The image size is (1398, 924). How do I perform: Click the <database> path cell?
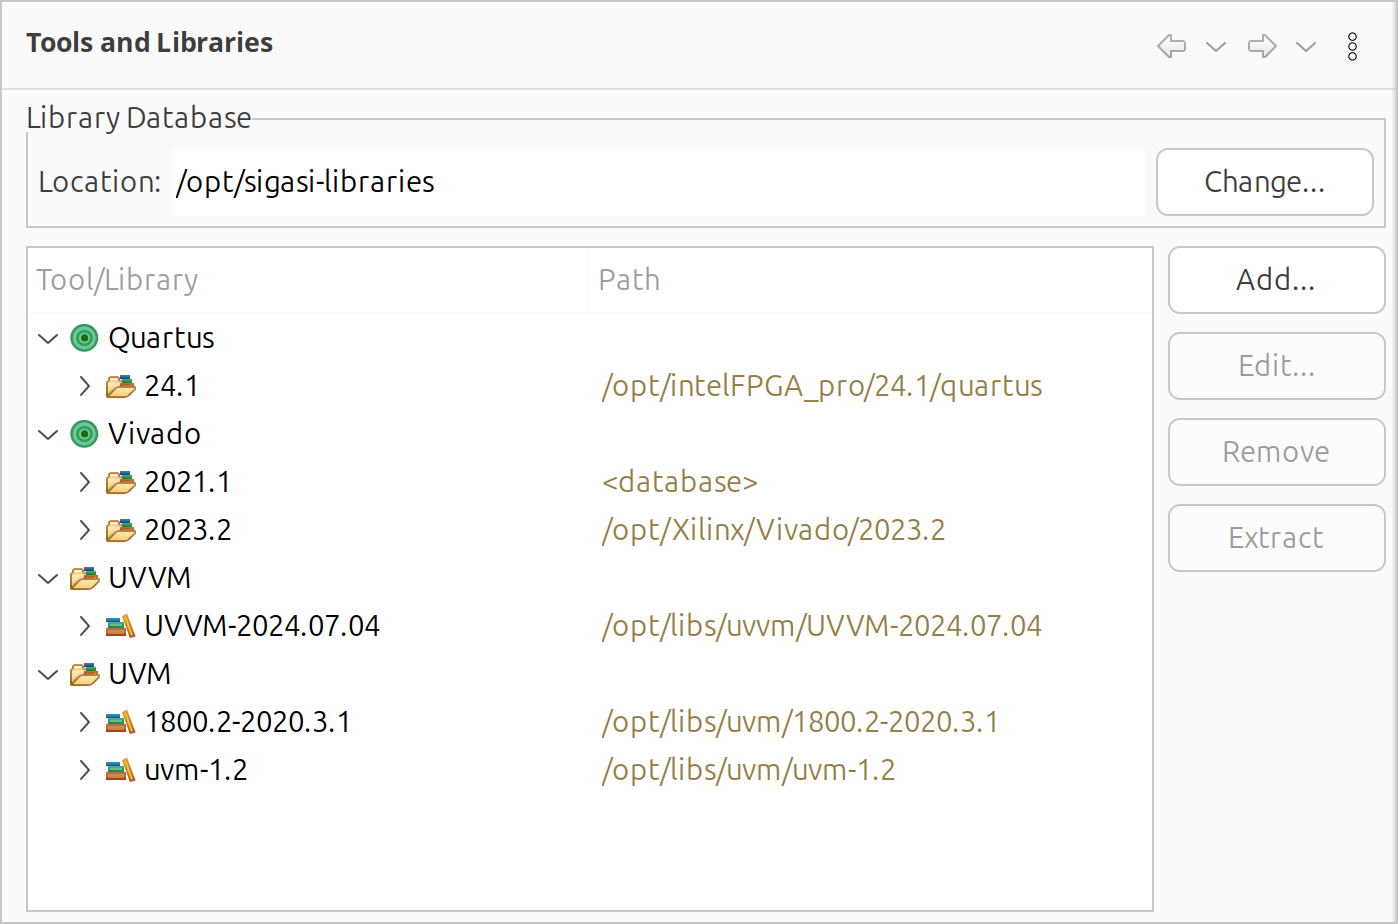click(680, 482)
